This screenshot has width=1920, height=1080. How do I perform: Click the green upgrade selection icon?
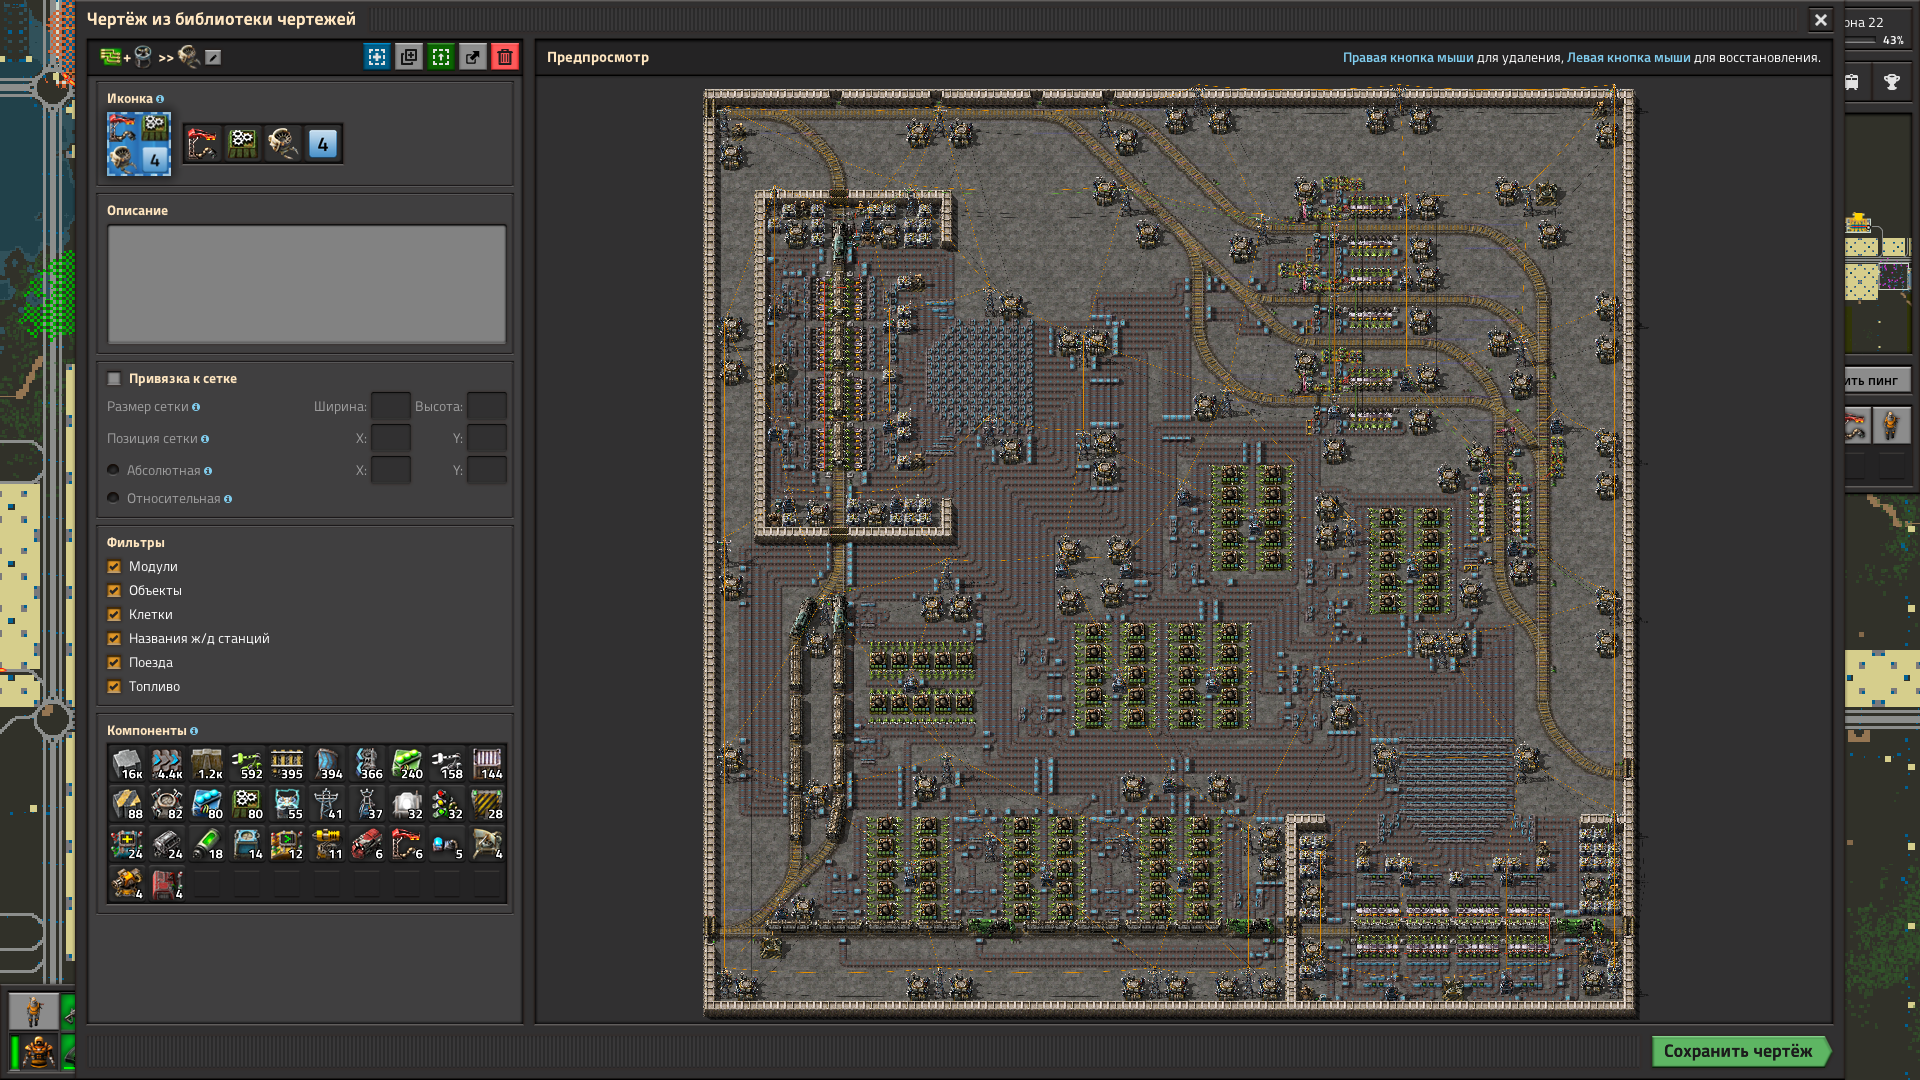[441, 57]
